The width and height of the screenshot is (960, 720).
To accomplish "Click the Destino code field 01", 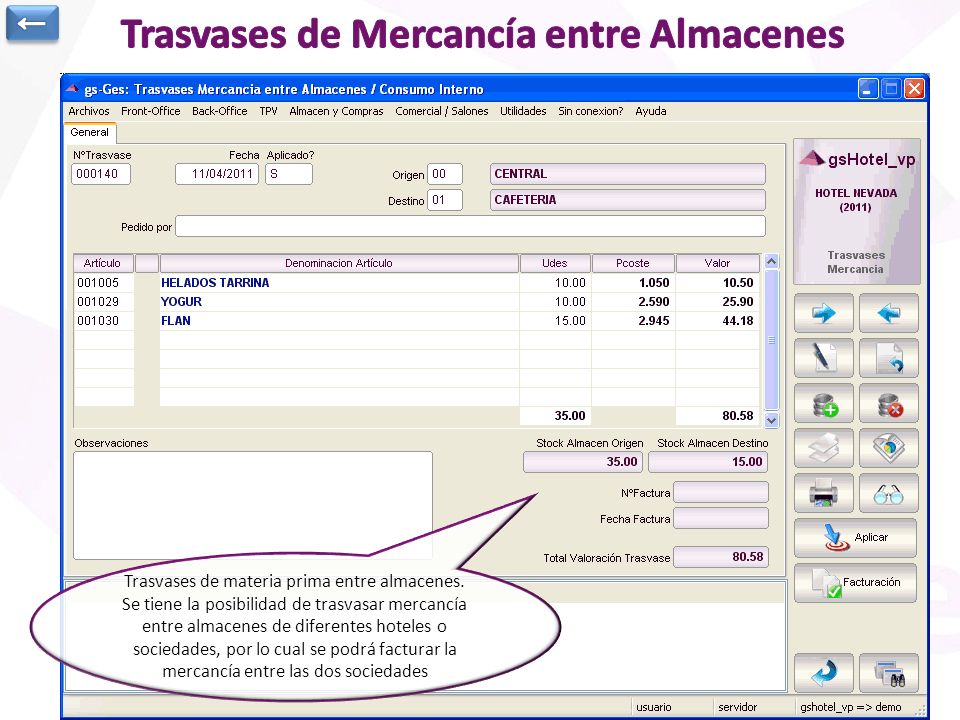I will (x=444, y=200).
